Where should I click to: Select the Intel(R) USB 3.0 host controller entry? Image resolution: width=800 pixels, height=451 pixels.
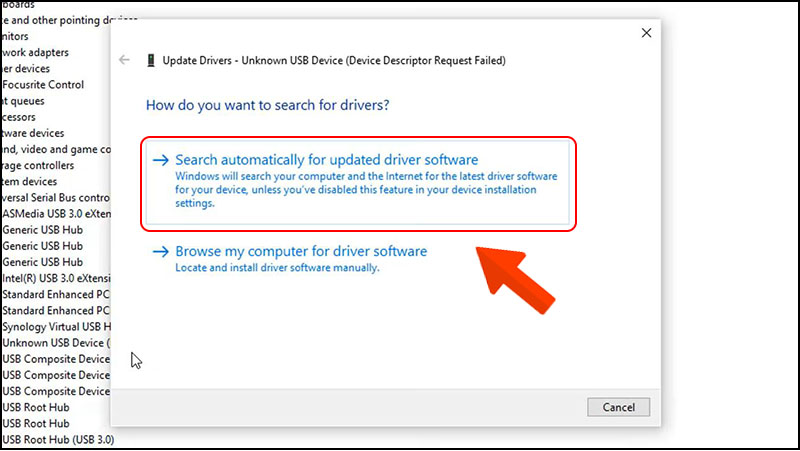pos(55,278)
